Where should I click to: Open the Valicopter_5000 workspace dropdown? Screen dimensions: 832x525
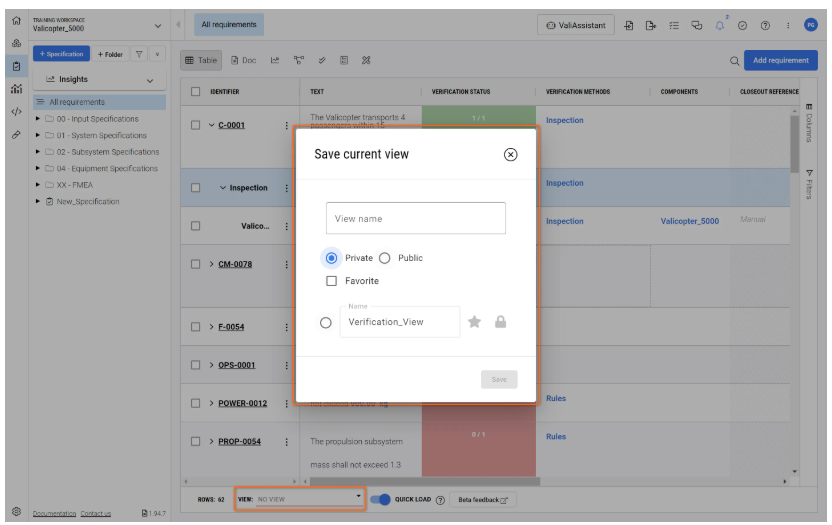(x=158, y=25)
